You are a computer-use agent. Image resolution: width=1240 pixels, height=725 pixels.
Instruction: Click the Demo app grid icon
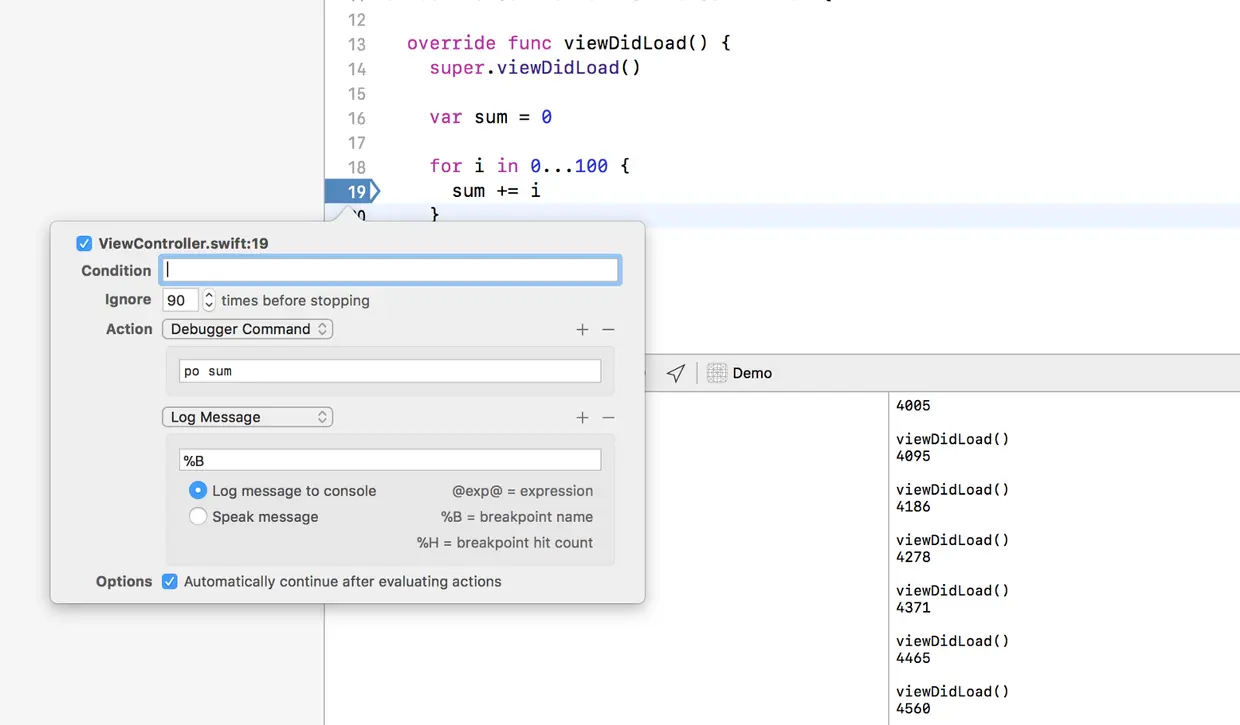click(x=716, y=373)
